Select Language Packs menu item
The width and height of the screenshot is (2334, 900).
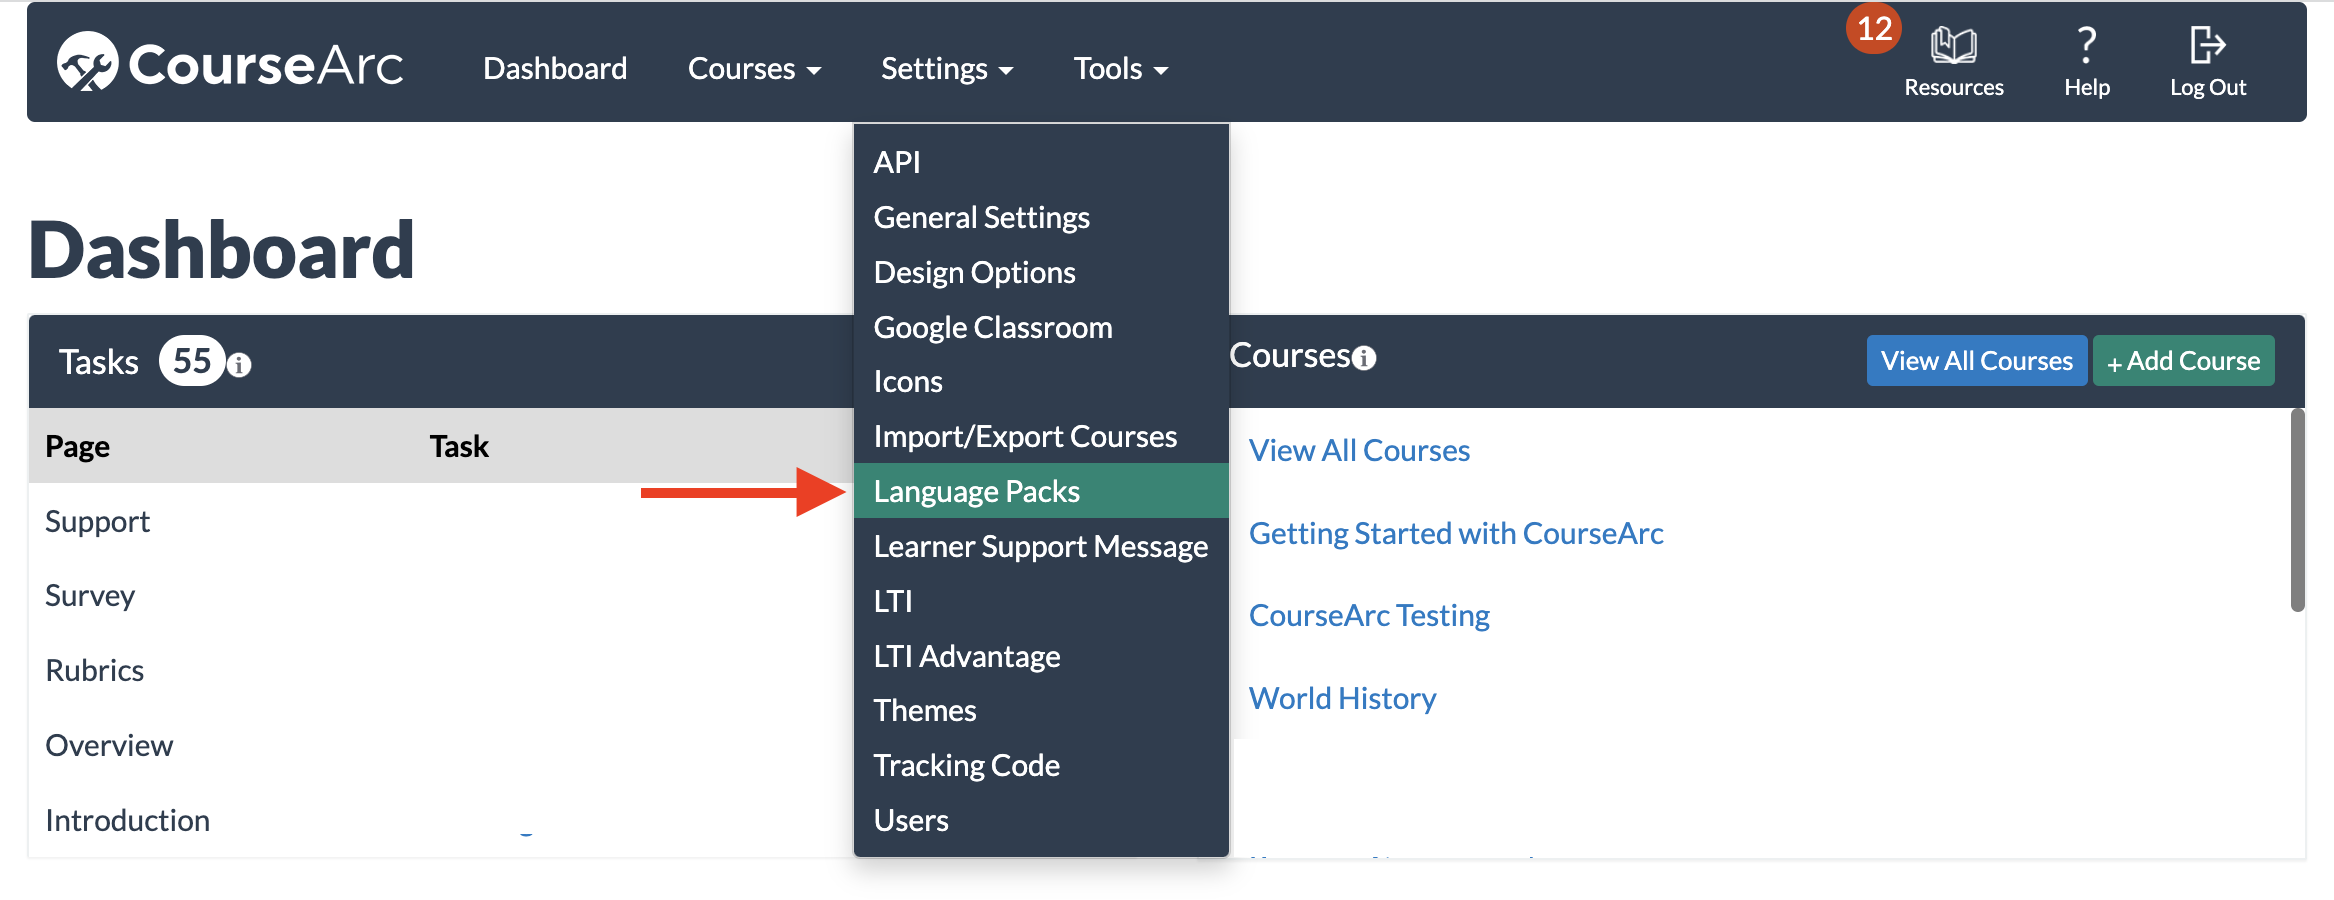(1041, 491)
